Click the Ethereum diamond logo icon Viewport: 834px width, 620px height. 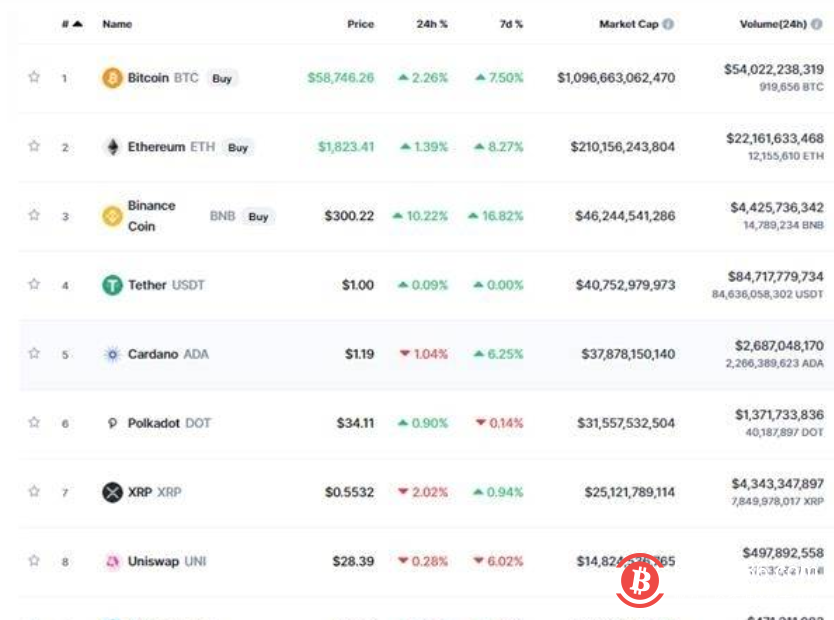click(113, 147)
